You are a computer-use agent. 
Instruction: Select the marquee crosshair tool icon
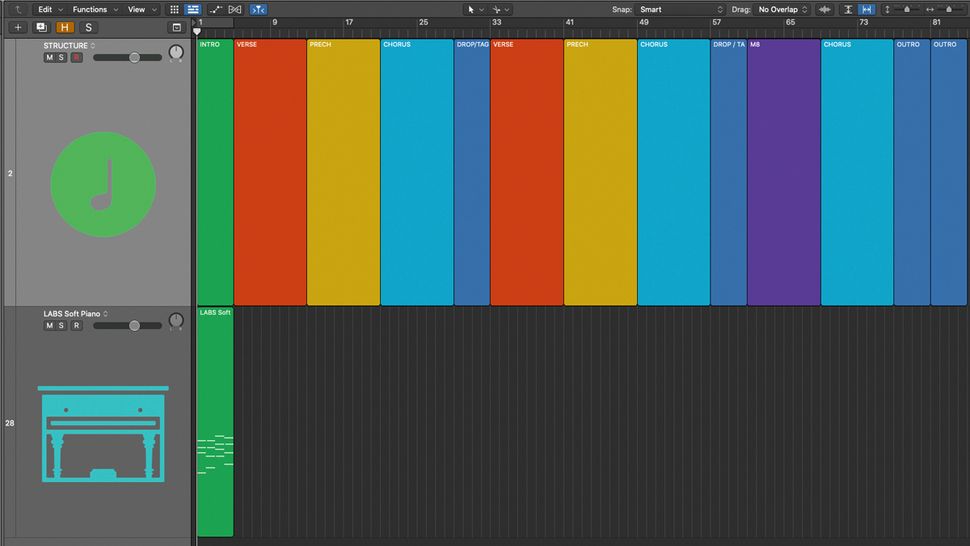pyautogui.click(x=496, y=9)
